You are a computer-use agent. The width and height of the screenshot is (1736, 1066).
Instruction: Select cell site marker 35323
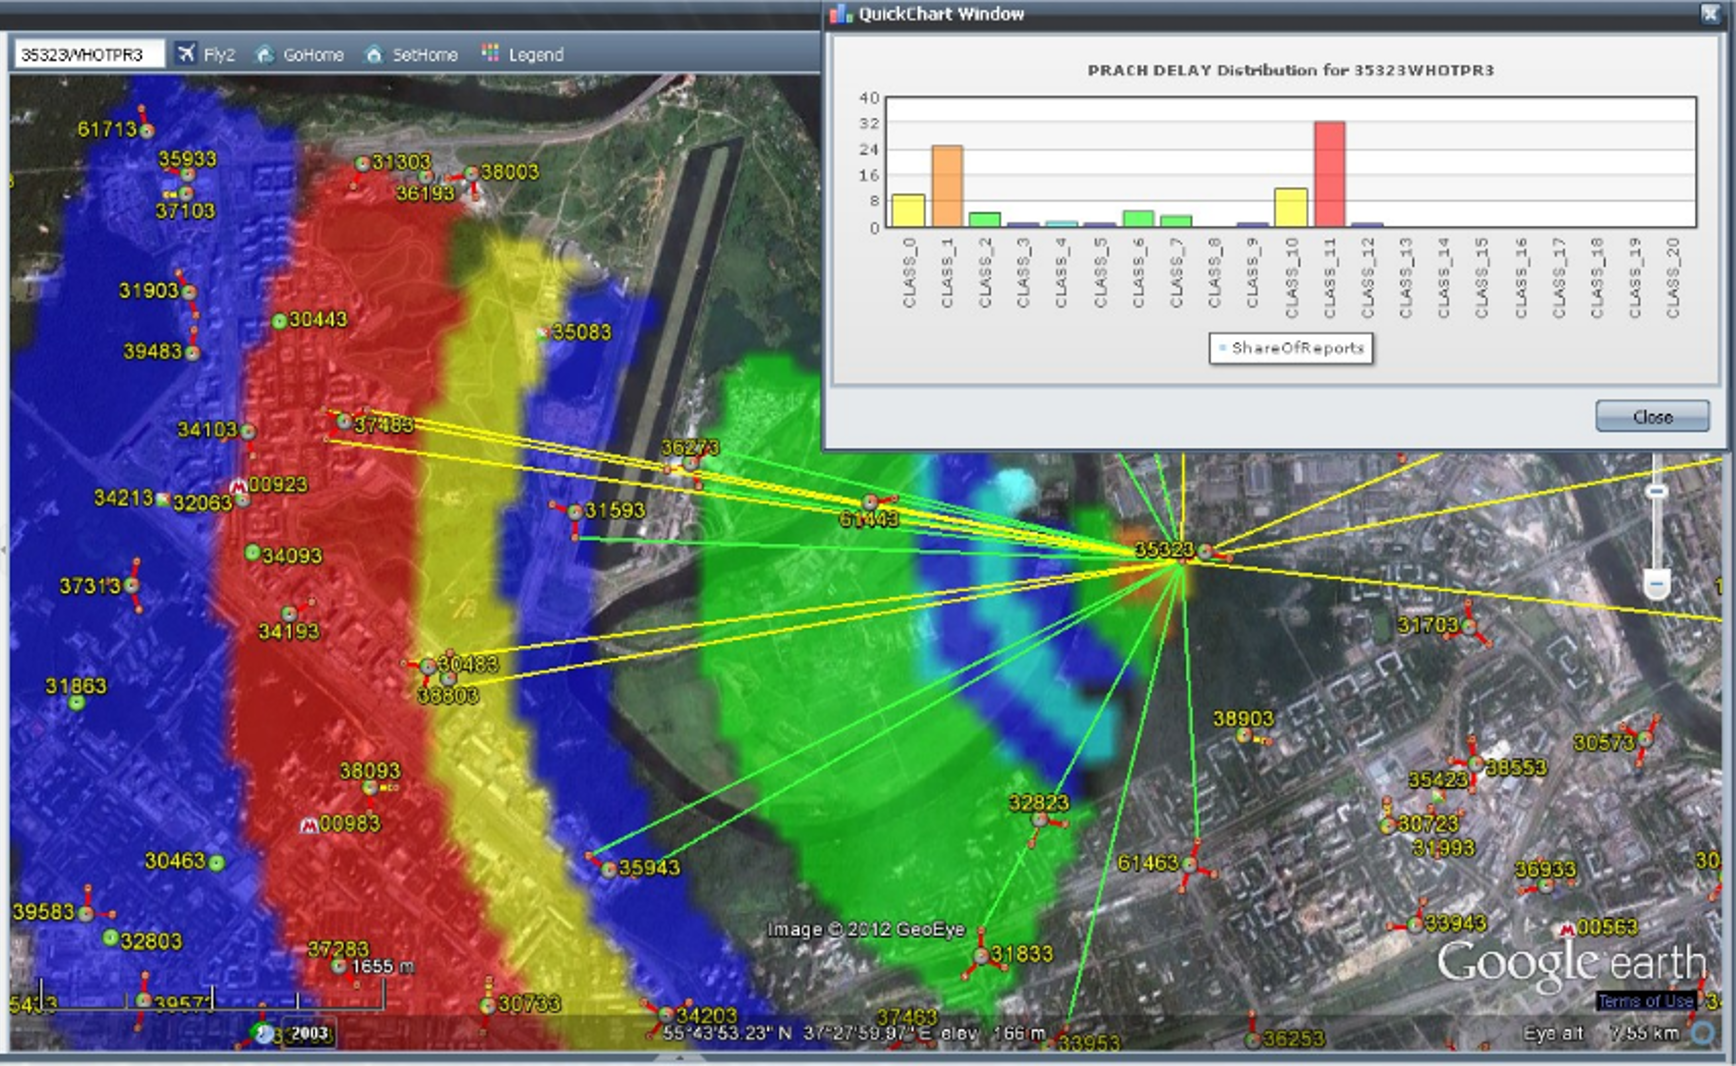1205,551
